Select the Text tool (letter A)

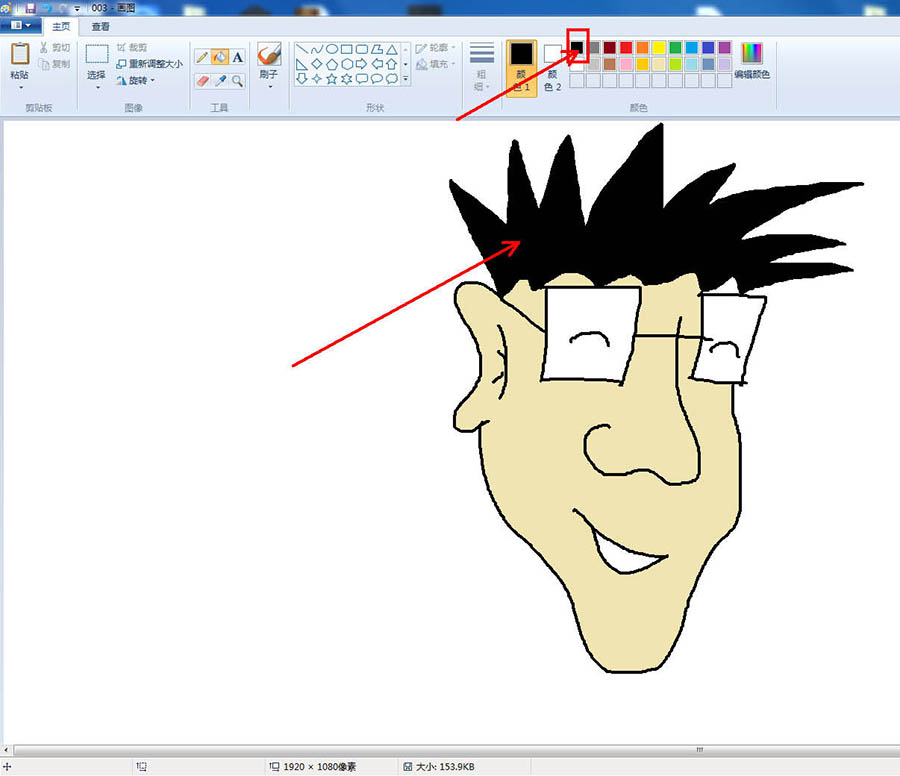coord(238,57)
